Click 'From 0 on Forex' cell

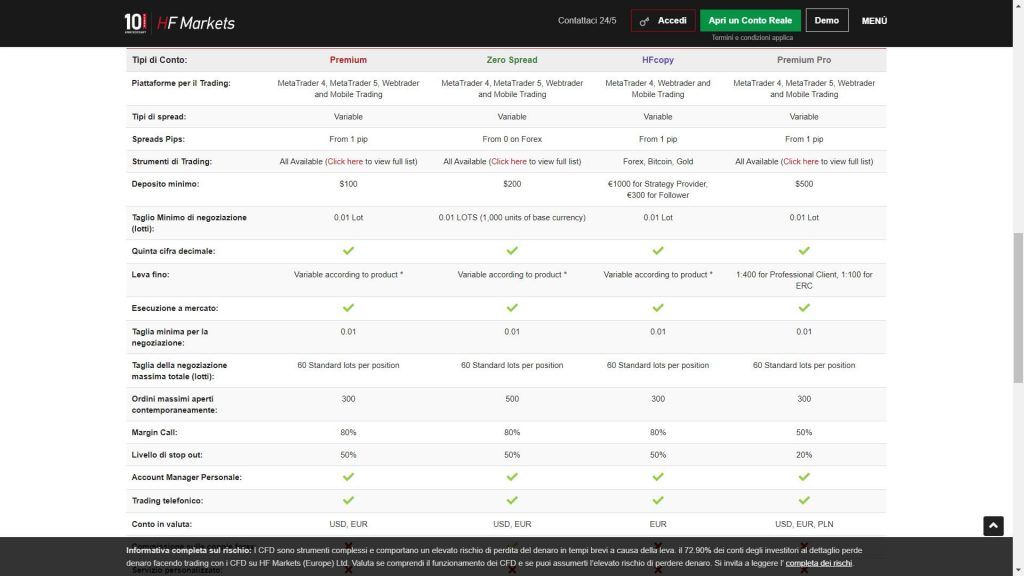coord(512,139)
